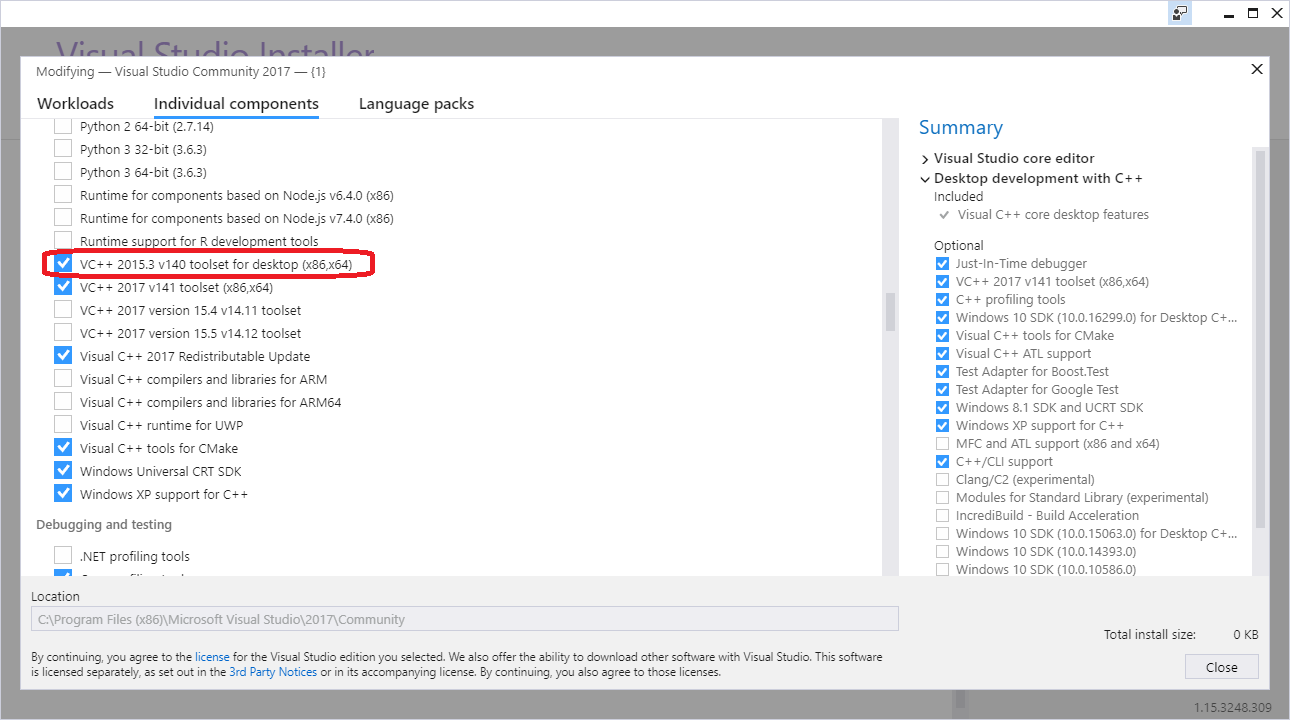Check Clang/C2 (experimental)
The width and height of the screenshot is (1290, 720).
tap(942, 480)
